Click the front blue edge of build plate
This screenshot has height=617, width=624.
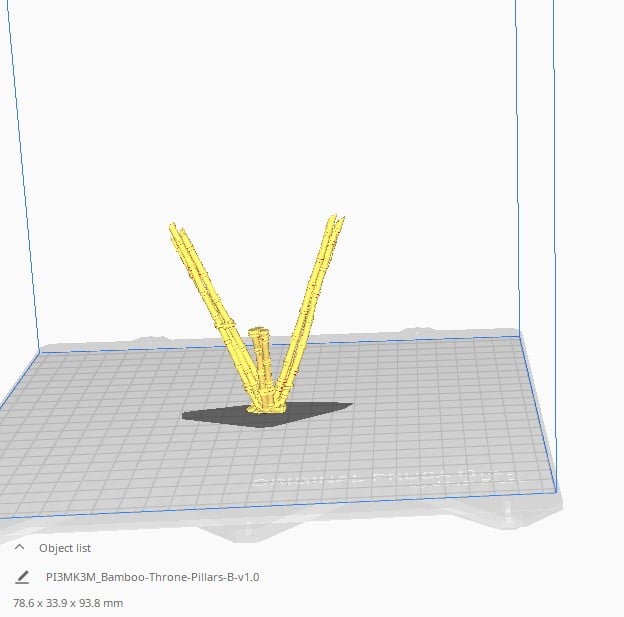click(280, 507)
